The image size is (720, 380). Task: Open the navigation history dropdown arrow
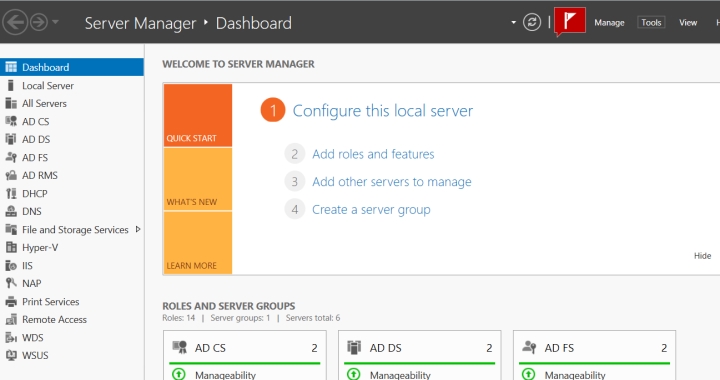click(55, 22)
